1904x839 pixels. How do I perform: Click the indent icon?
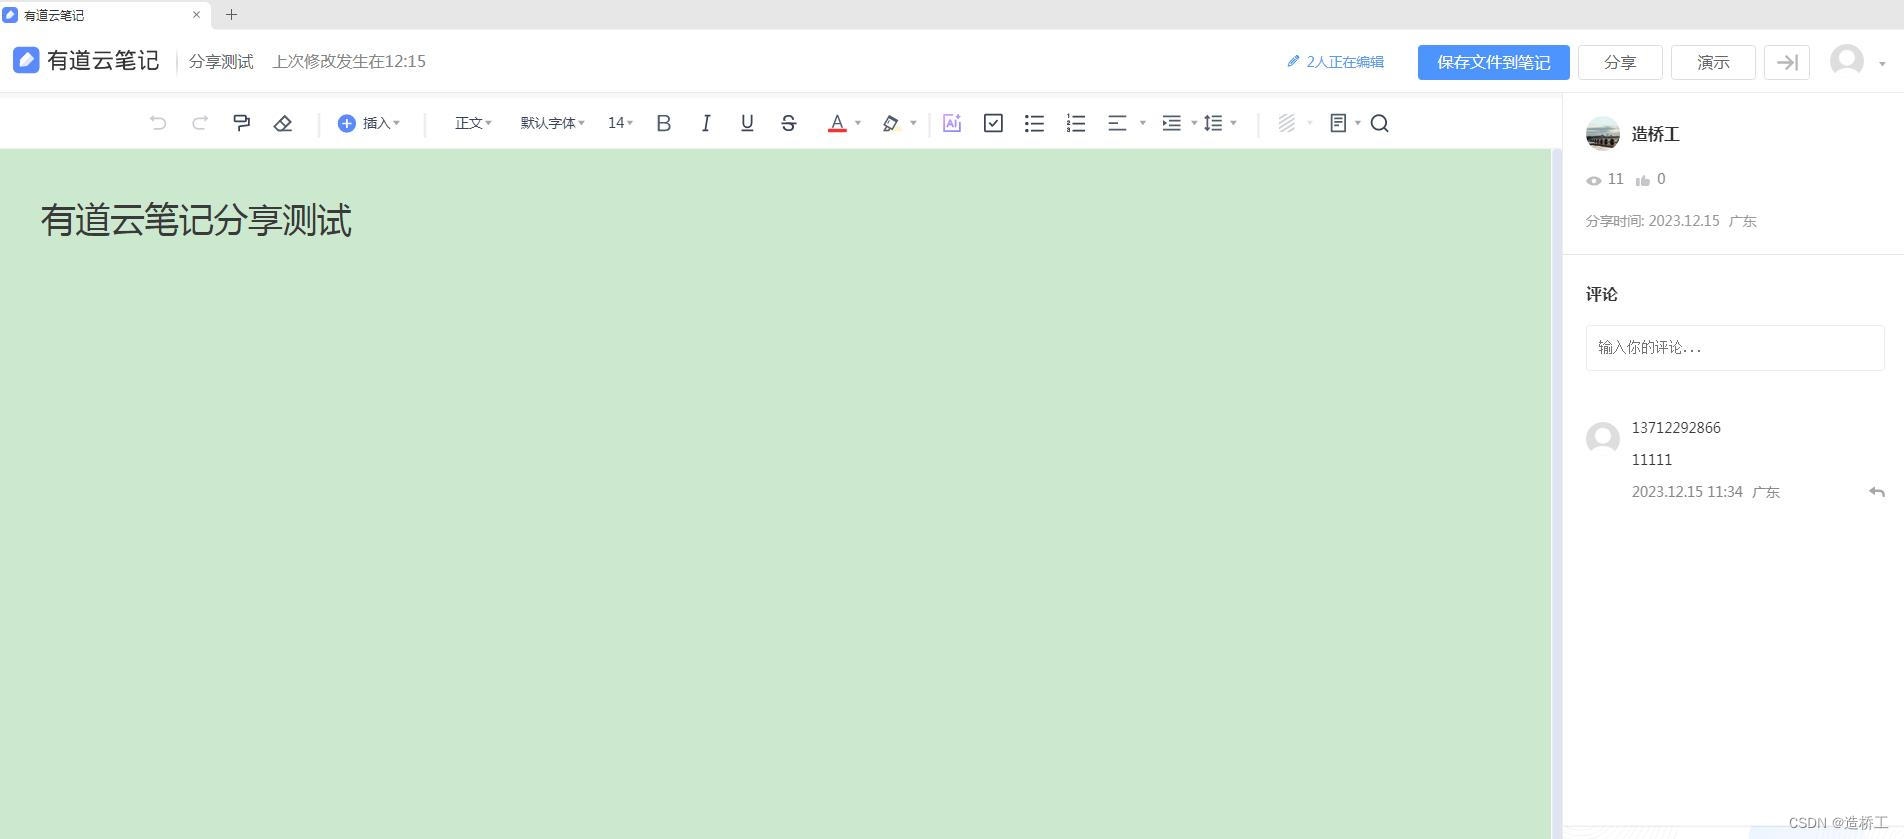point(1171,123)
